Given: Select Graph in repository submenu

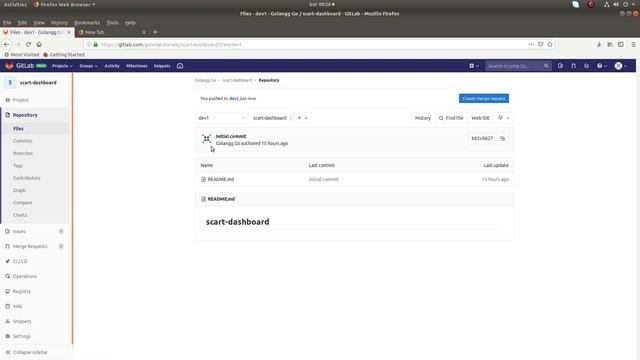Looking at the screenshot, I should 19,190.
